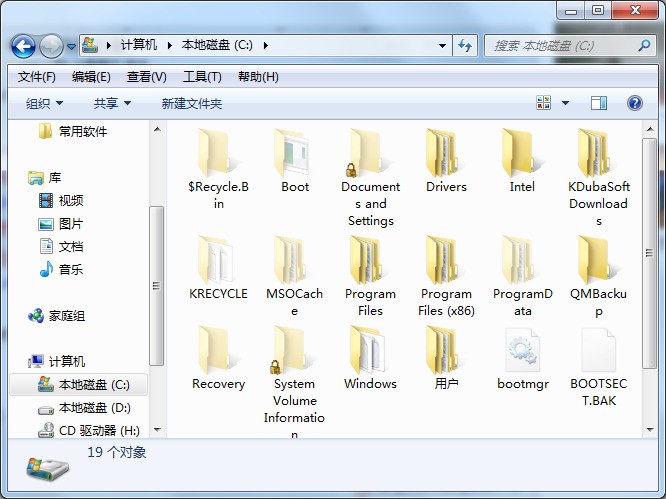Select the bootmgr system file icon

click(522, 352)
